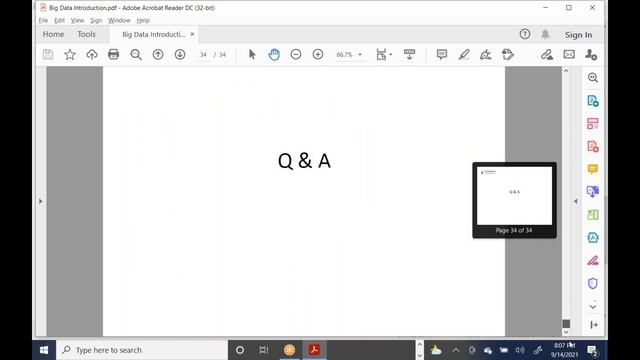Click the Page 34 of 34 thumbnail
This screenshot has width=640, height=360.
coord(514,200)
